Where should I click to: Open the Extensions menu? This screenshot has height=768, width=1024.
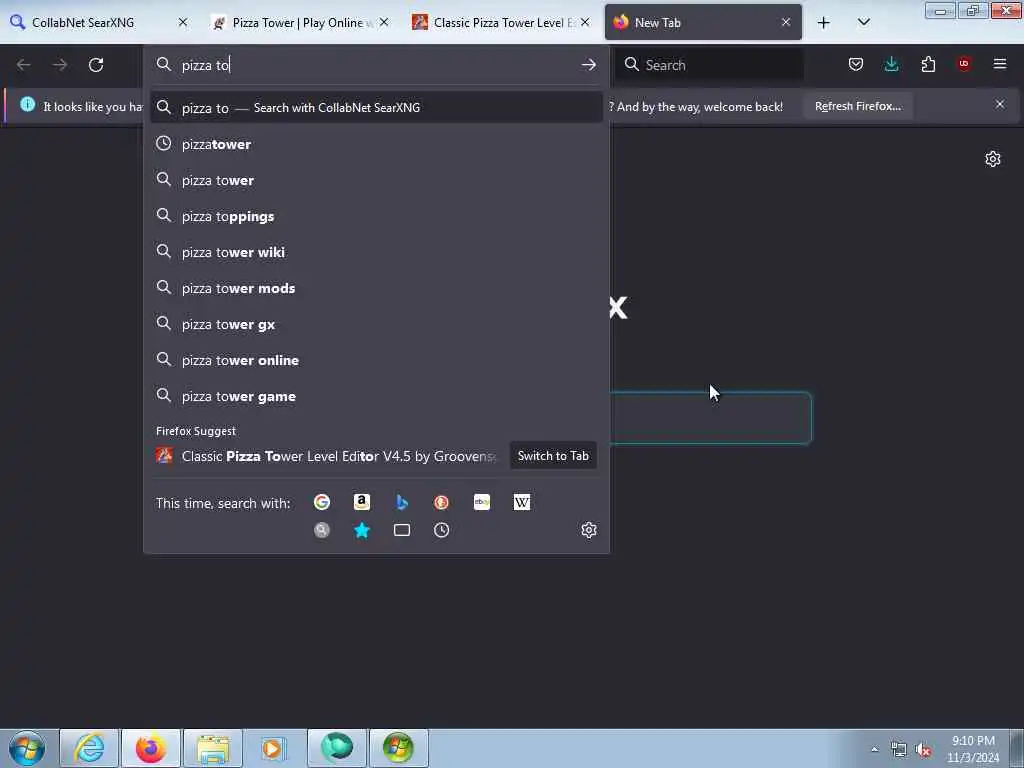click(x=928, y=64)
